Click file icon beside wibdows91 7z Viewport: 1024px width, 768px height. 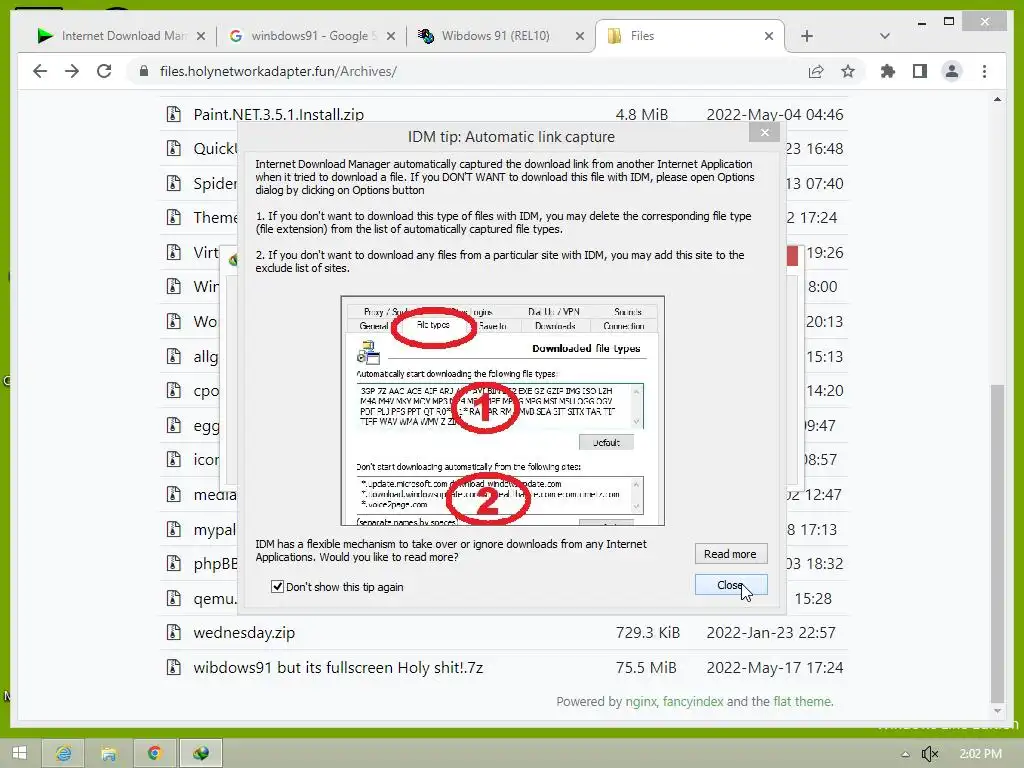(173, 667)
